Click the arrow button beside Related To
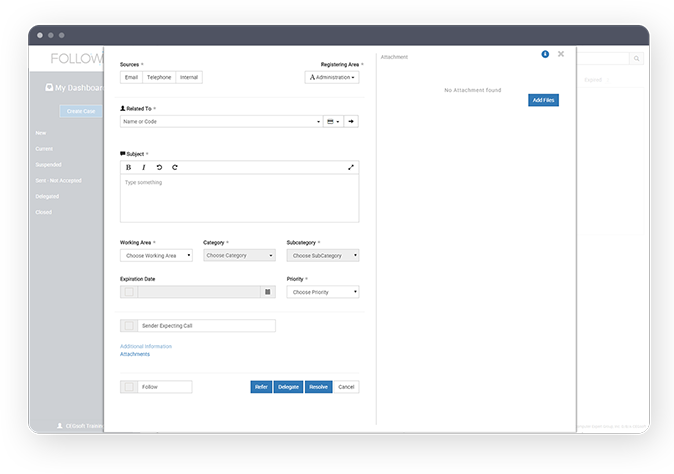This screenshot has width=674, height=474. tap(351, 122)
